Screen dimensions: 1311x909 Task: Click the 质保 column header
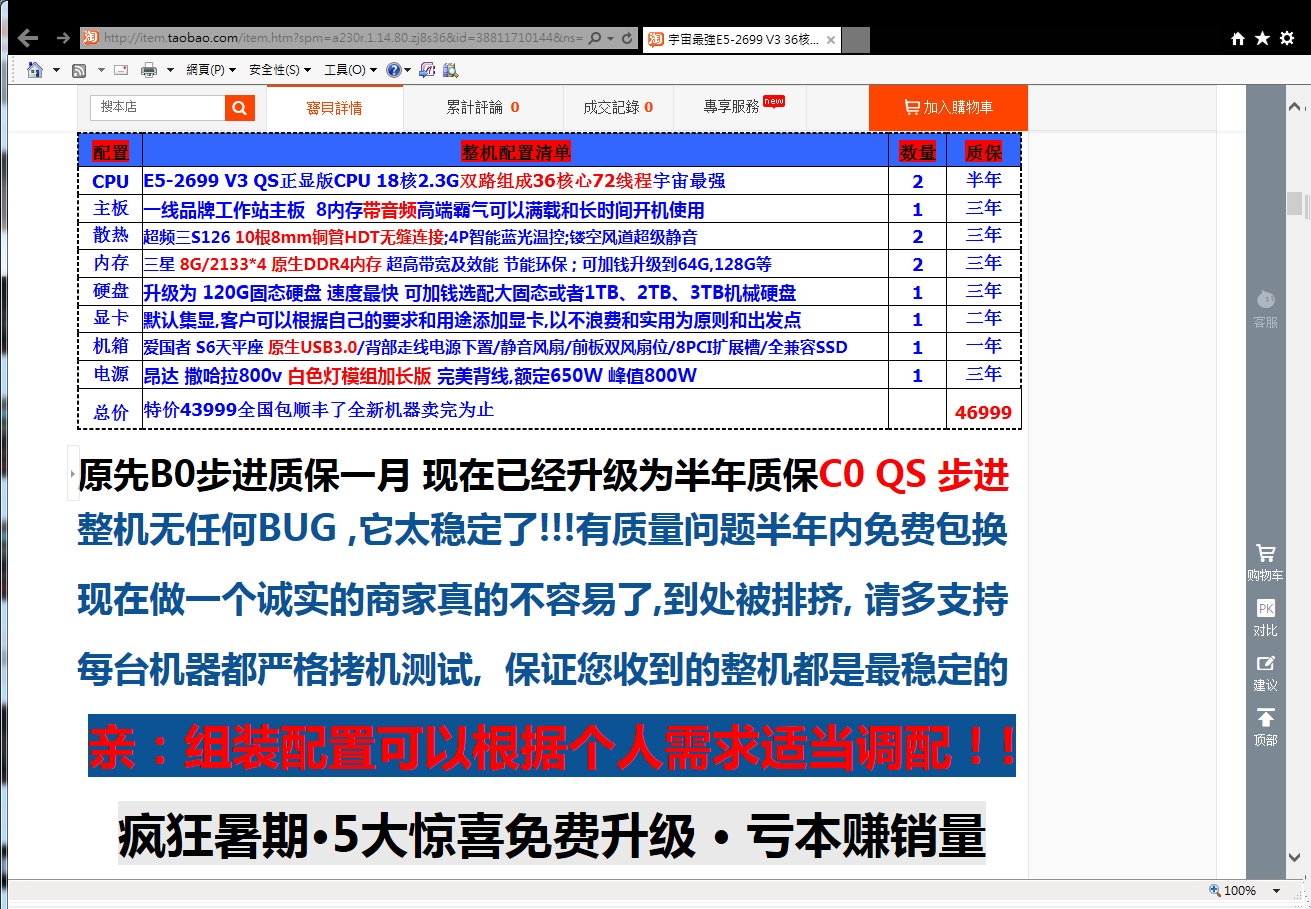click(x=983, y=152)
